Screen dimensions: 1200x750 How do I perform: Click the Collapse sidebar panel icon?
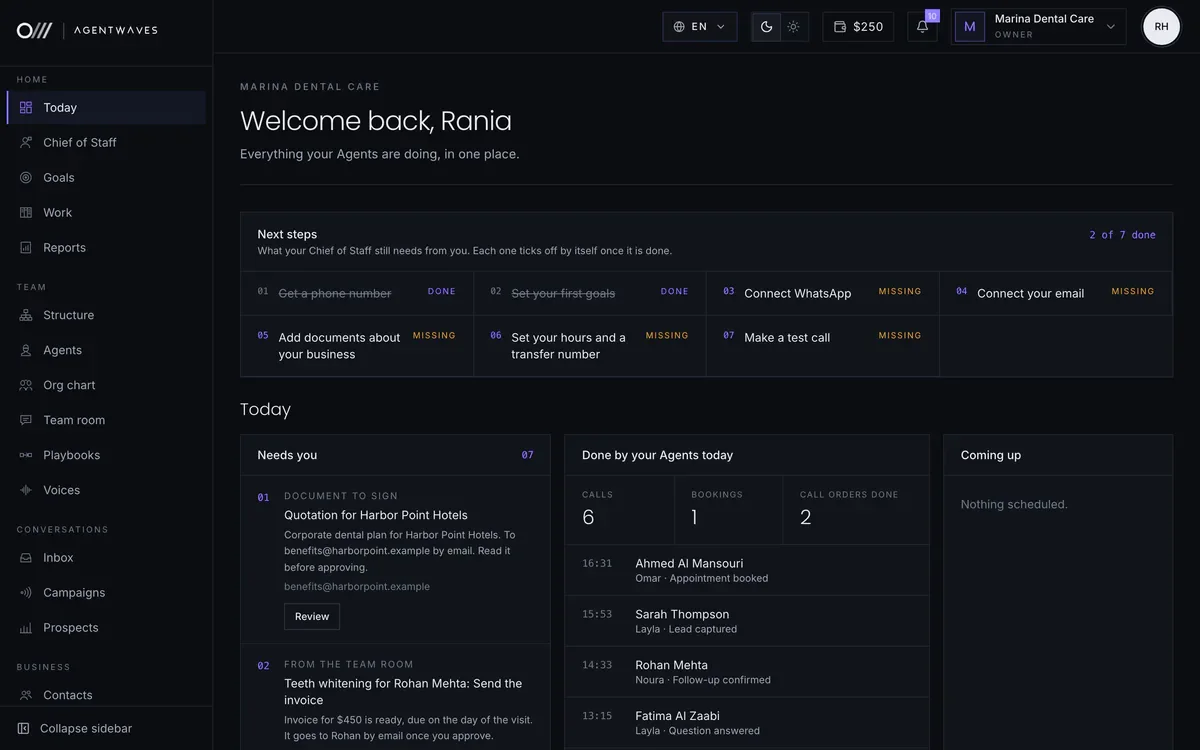[23, 729]
